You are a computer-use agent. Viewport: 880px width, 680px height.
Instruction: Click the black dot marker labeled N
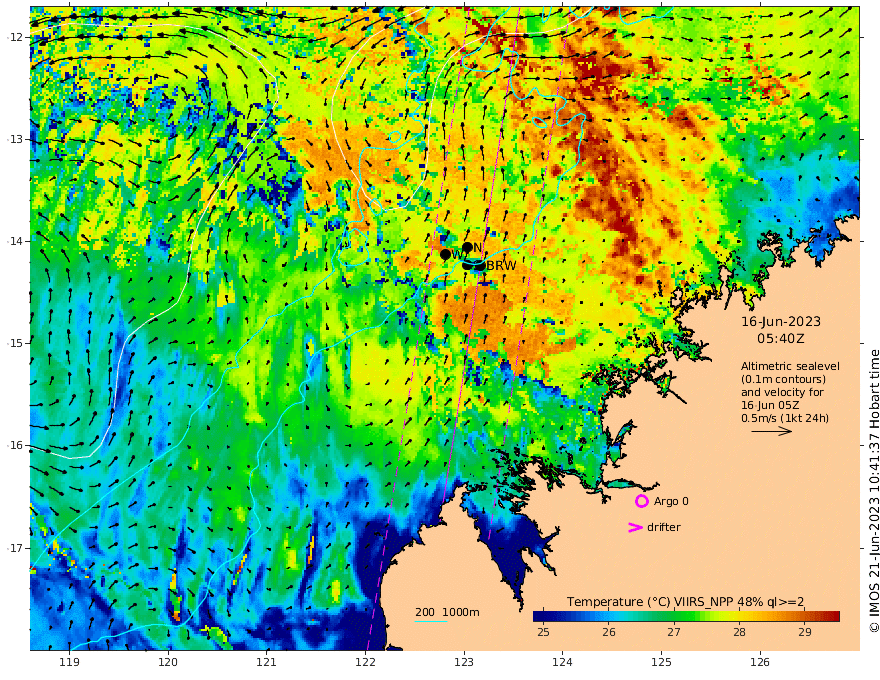click(x=467, y=247)
